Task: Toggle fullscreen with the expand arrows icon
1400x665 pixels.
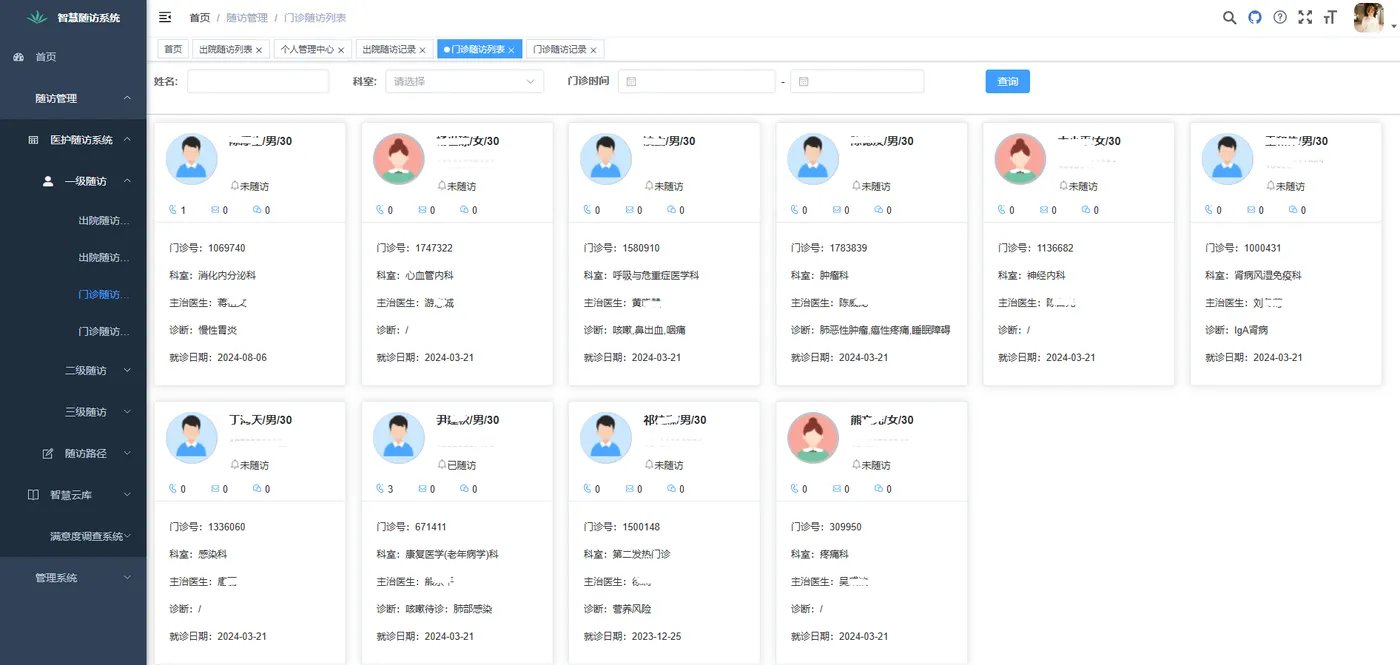Action: [x=1304, y=17]
